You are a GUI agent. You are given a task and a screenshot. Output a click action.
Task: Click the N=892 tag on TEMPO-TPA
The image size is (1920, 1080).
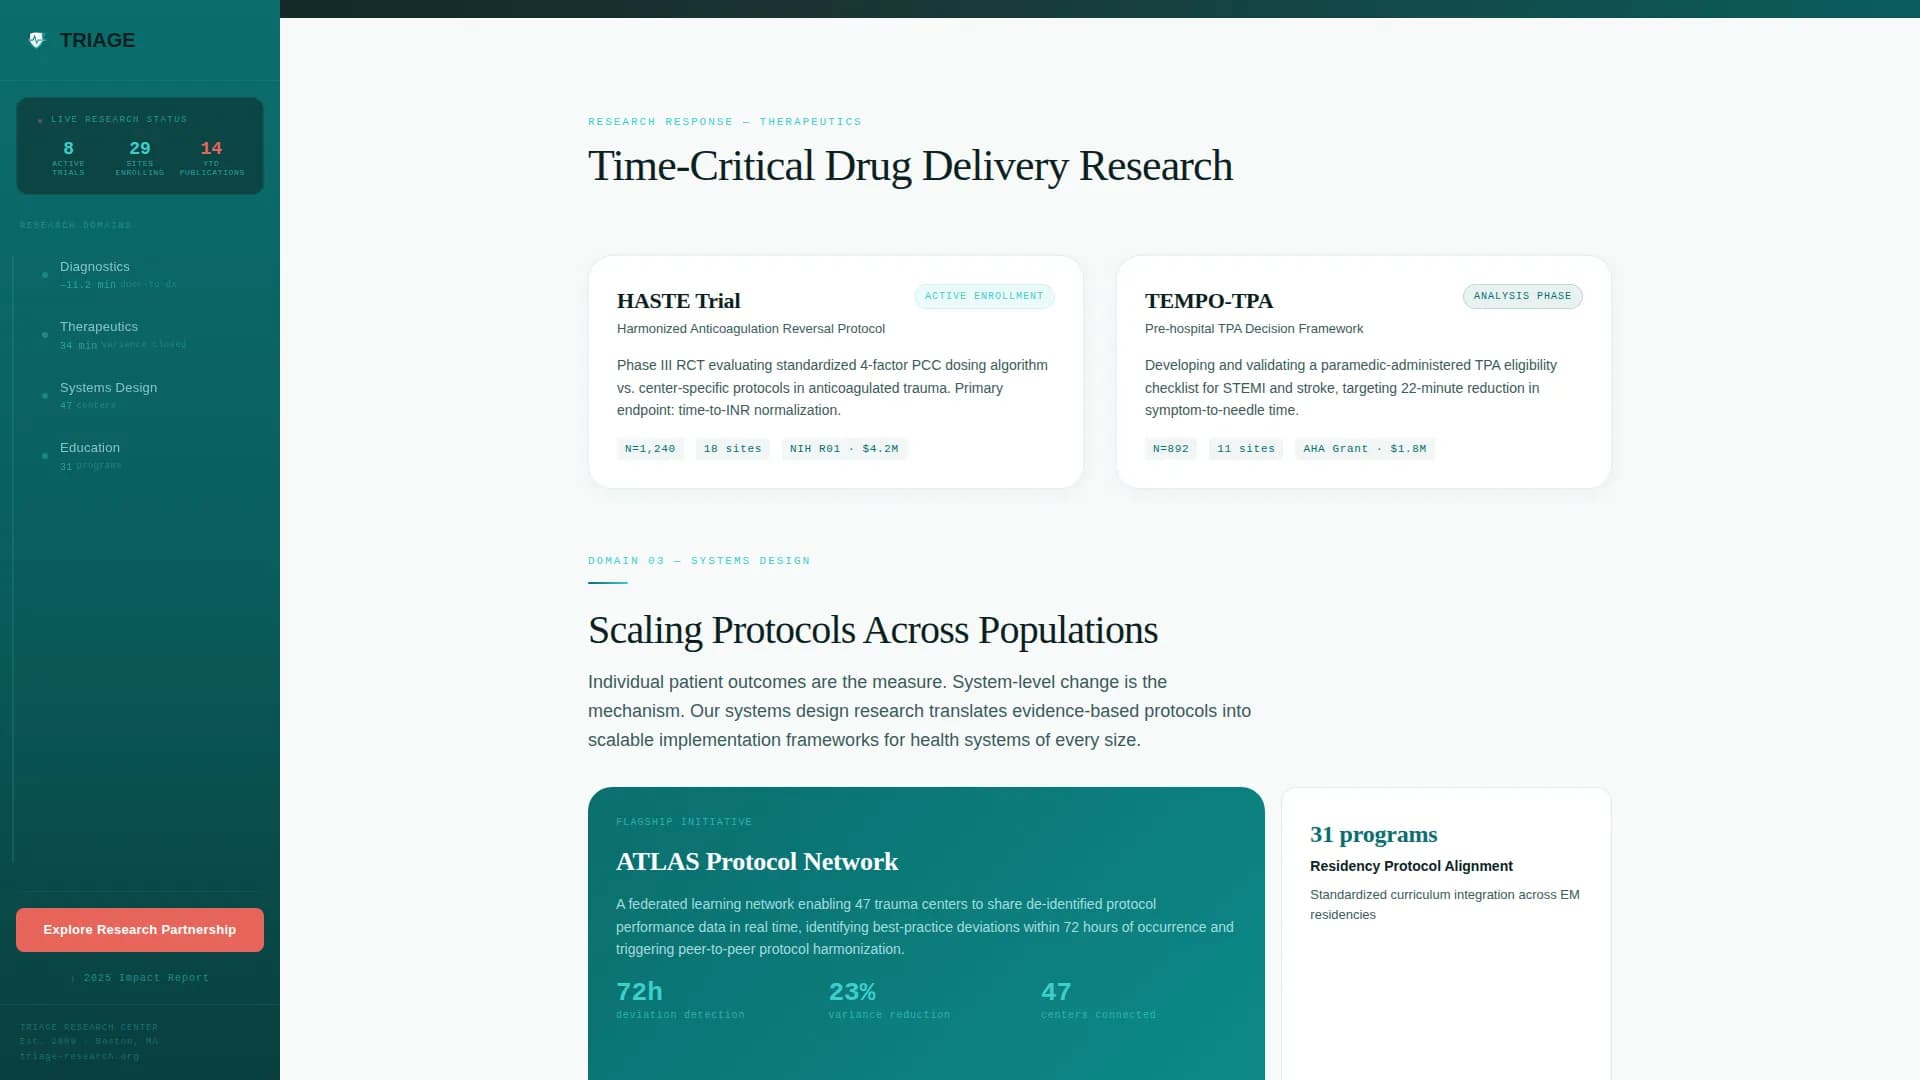[x=1171, y=449]
